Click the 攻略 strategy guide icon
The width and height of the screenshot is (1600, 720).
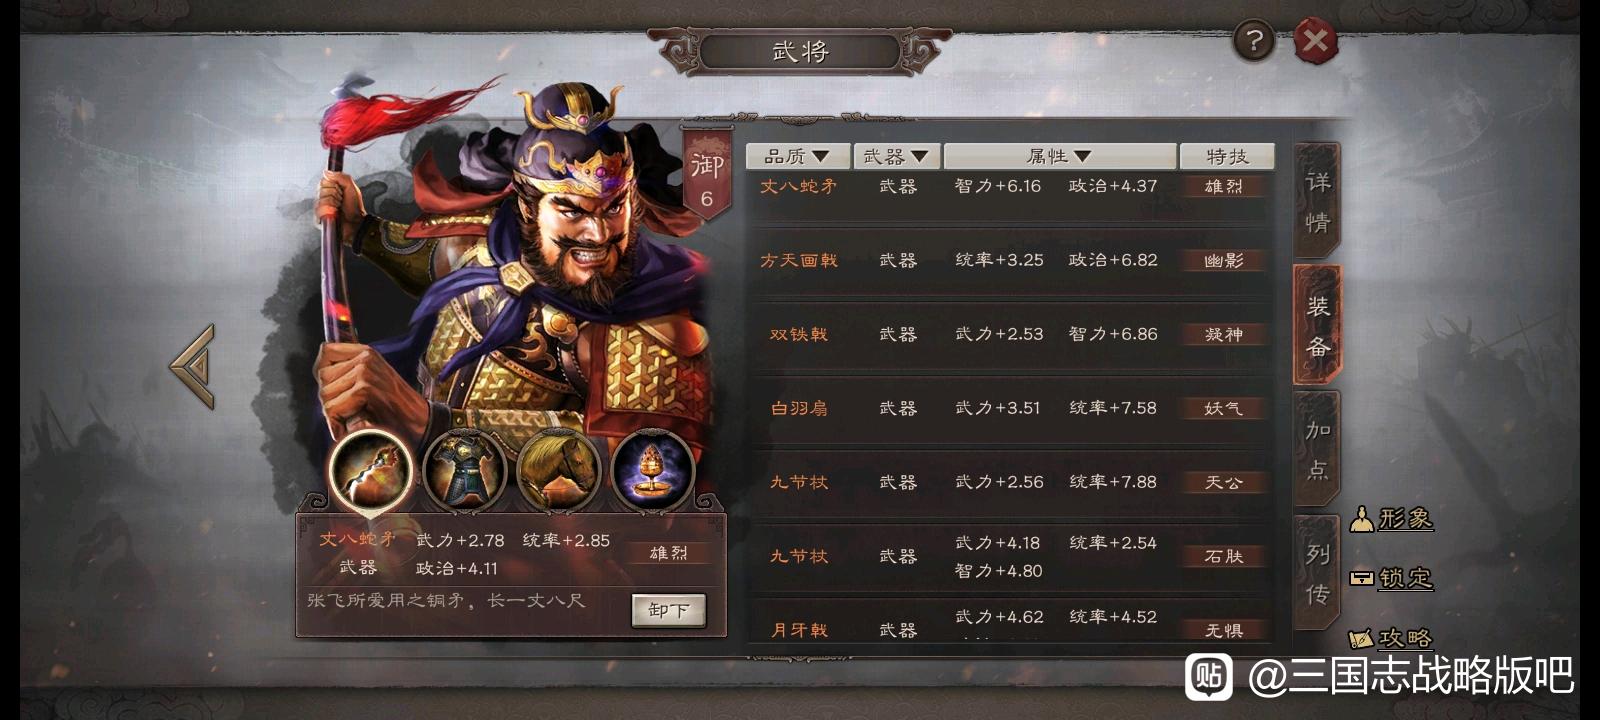(1391, 638)
